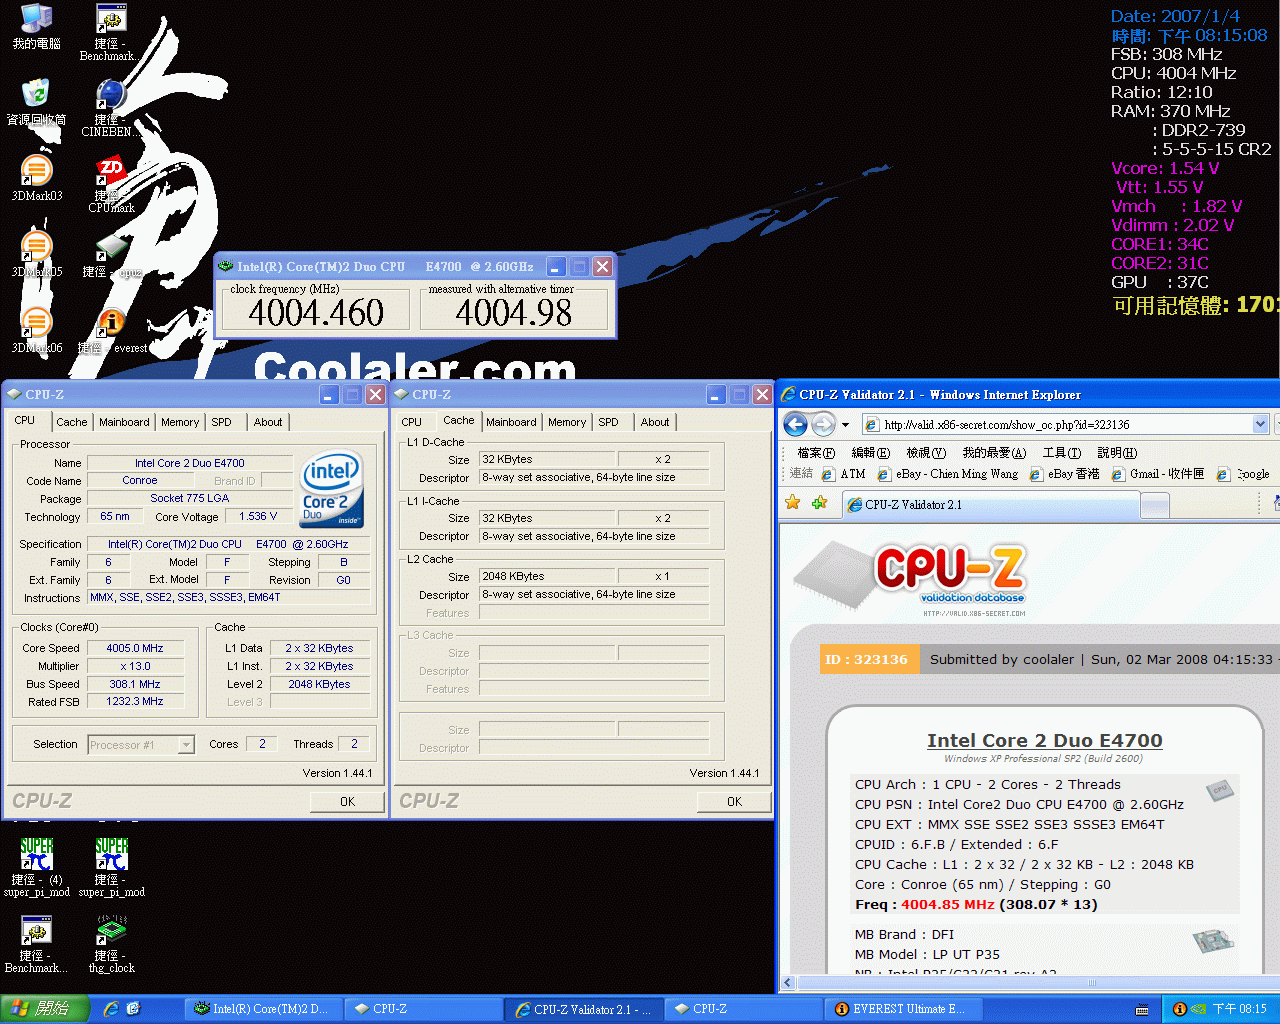This screenshot has height=1024, width=1280.
Task: Switch to the Mainboard tab in left CPU-Z window
Action: click(x=124, y=422)
